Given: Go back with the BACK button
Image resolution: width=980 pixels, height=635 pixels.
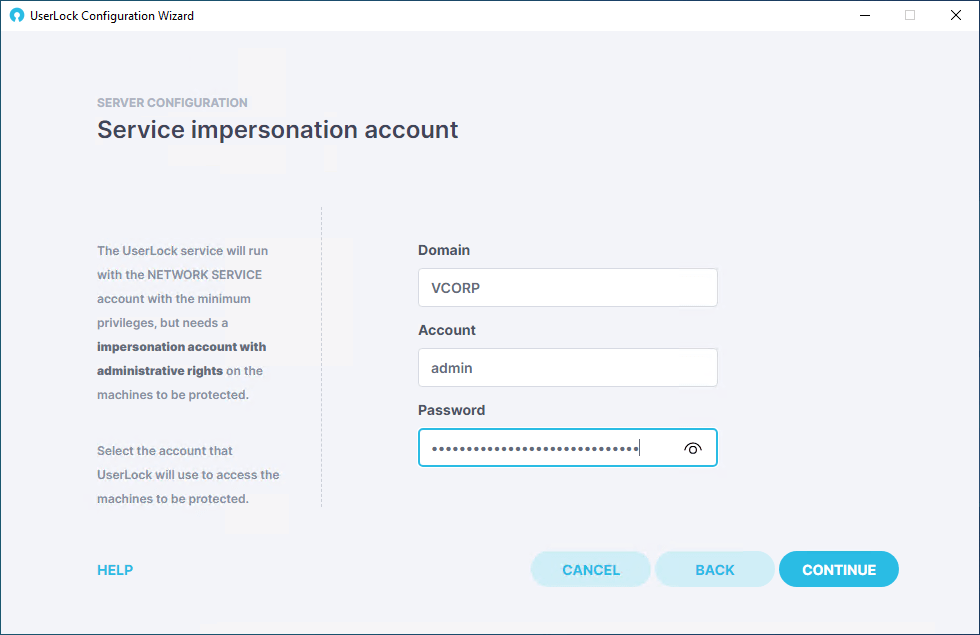Looking at the screenshot, I should (x=714, y=569).
